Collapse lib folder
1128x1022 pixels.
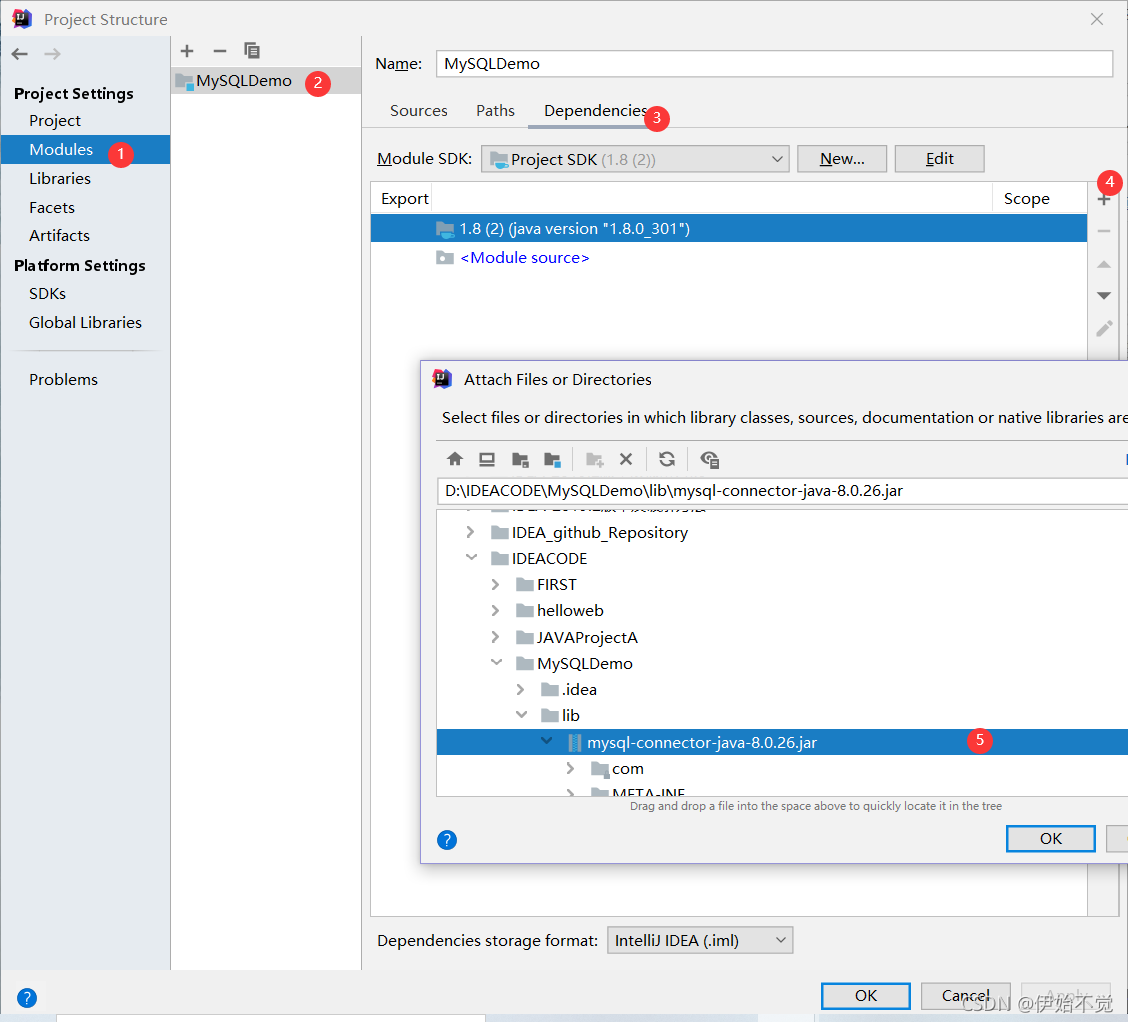click(x=522, y=716)
